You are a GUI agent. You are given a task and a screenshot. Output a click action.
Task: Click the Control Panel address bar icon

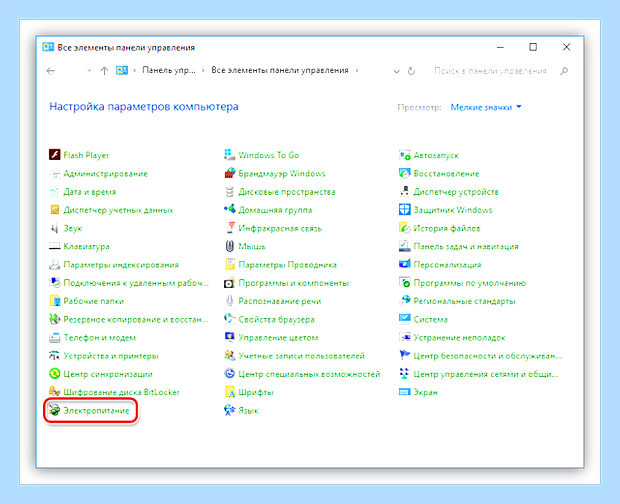[121, 70]
